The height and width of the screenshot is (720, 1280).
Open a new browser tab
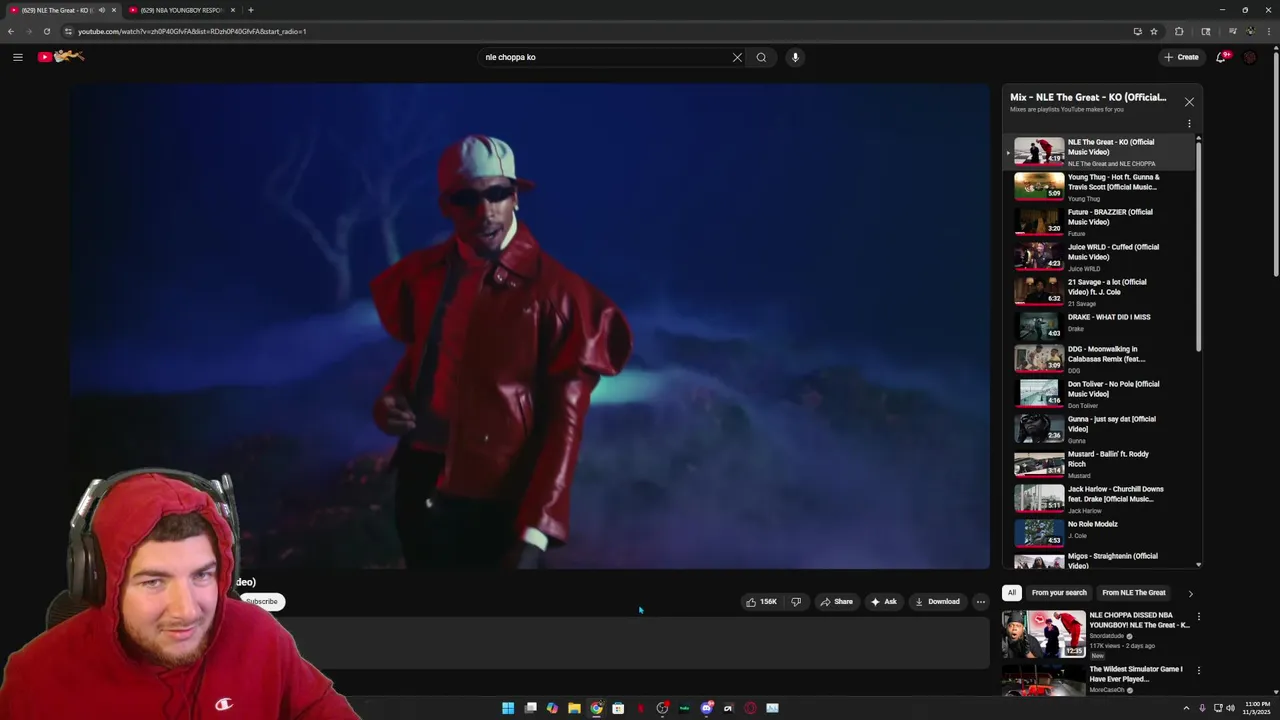251,10
